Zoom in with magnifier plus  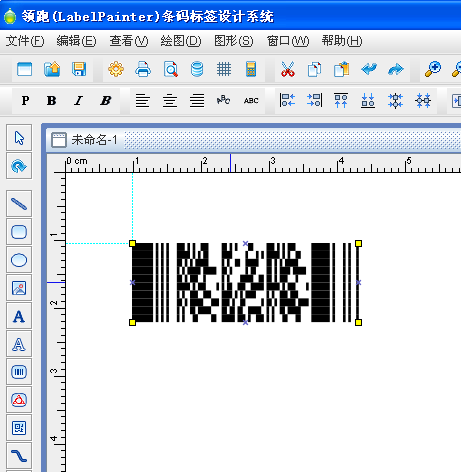pos(433,69)
